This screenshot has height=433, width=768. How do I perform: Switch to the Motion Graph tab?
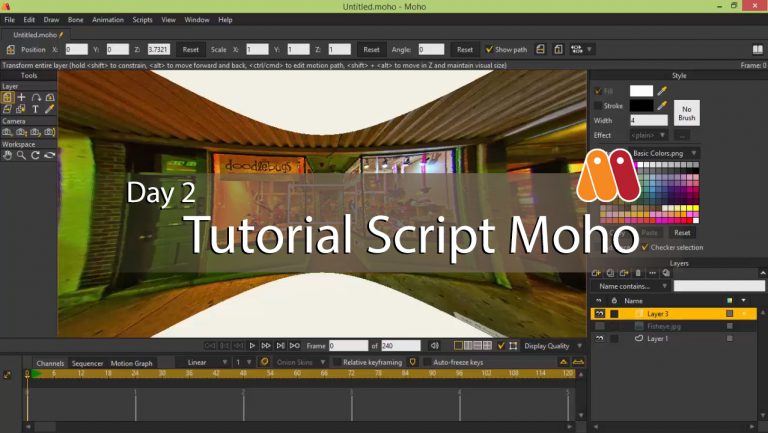(x=131, y=363)
